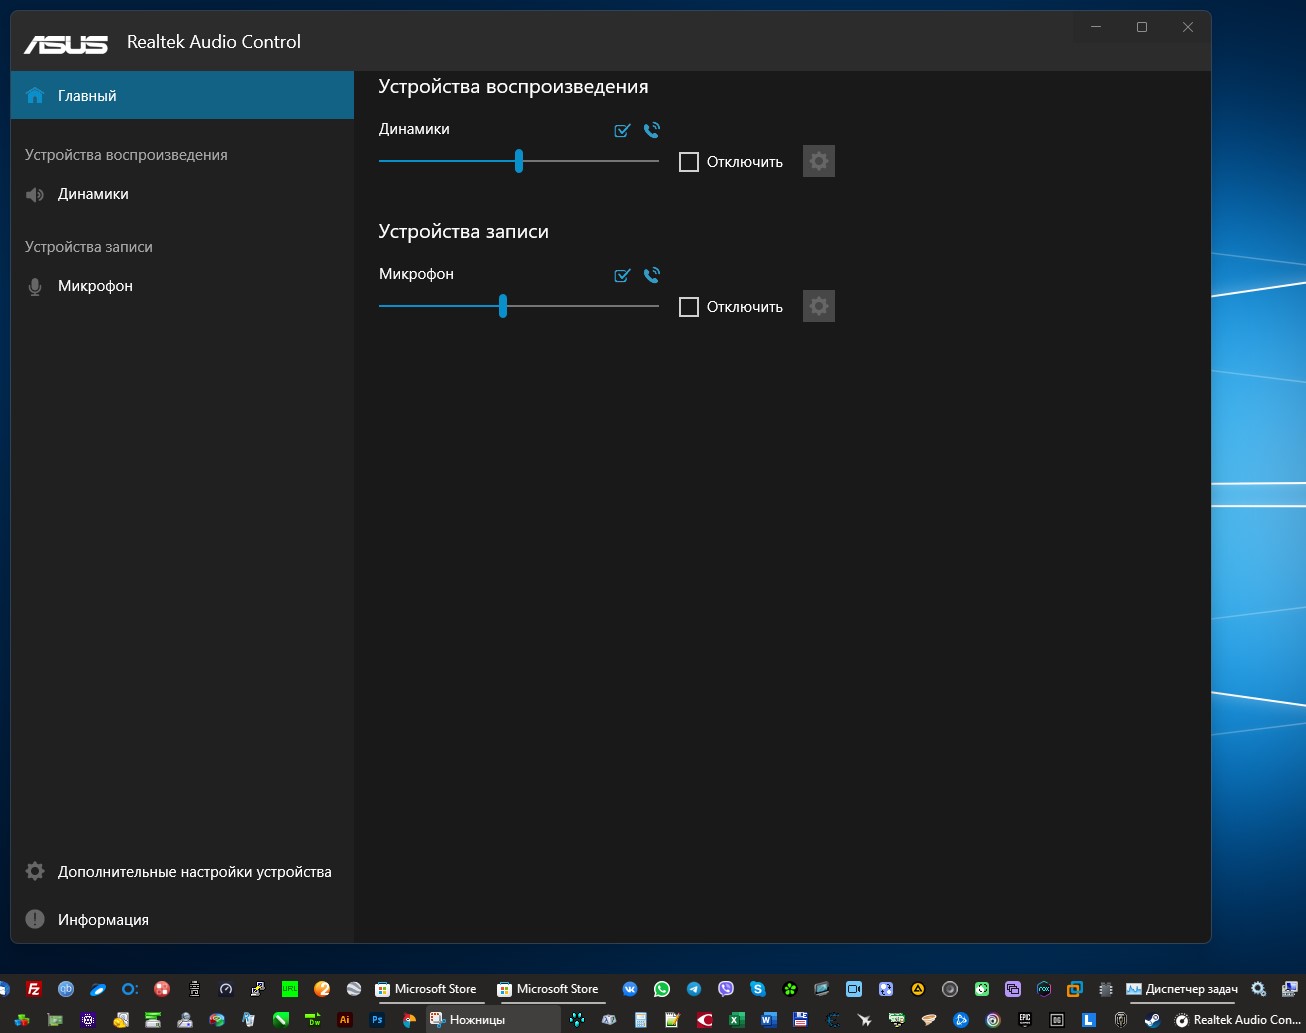Open FileZilla from the taskbar

(34, 989)
